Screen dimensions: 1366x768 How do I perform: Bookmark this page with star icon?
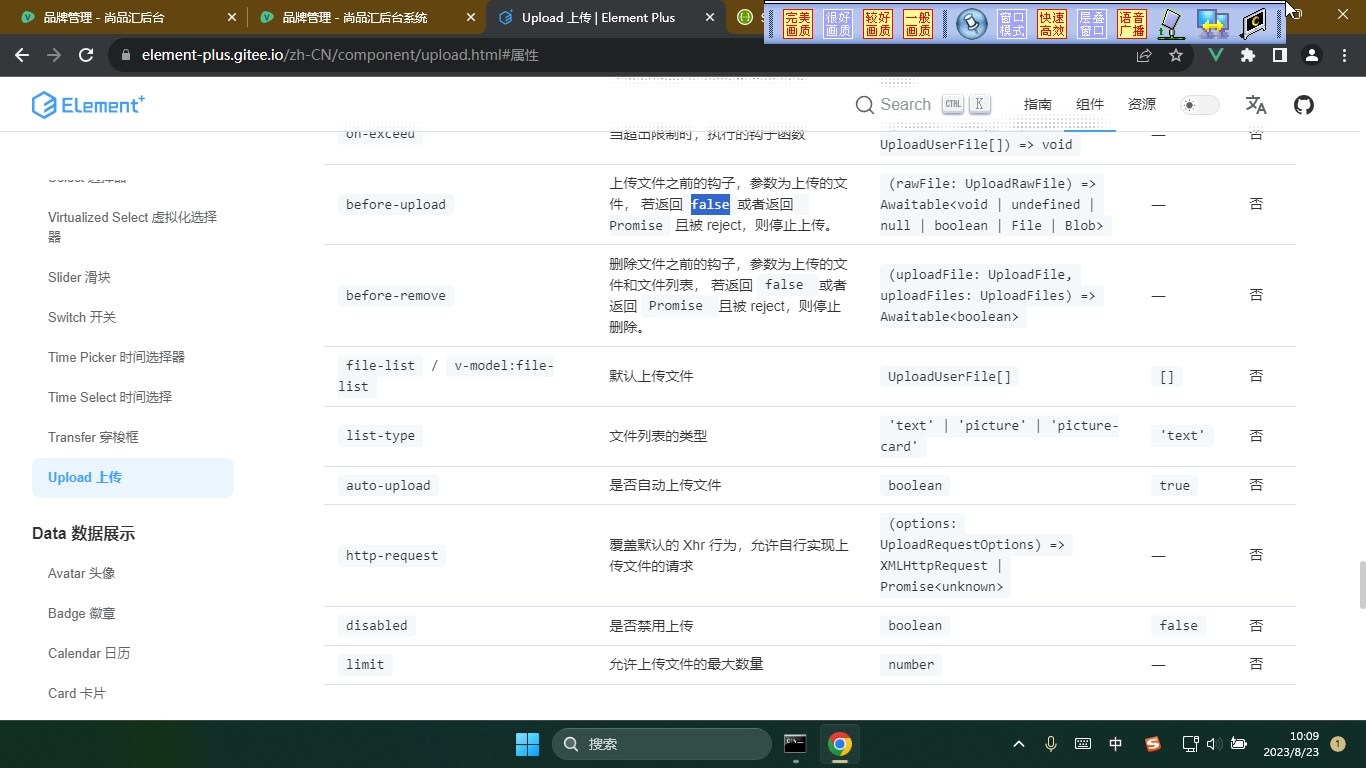[x=1176, y=55]
